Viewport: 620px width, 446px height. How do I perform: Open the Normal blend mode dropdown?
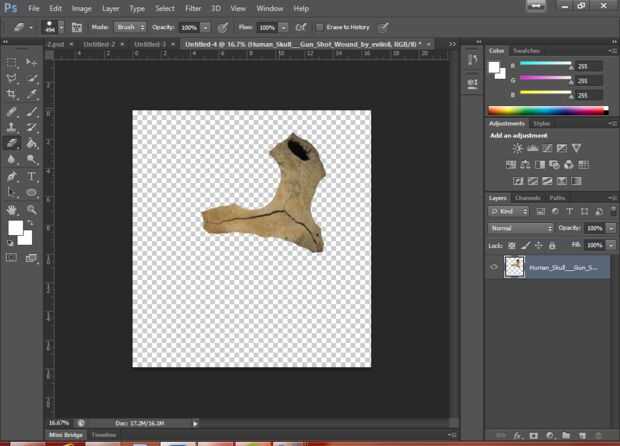(520, 228)
